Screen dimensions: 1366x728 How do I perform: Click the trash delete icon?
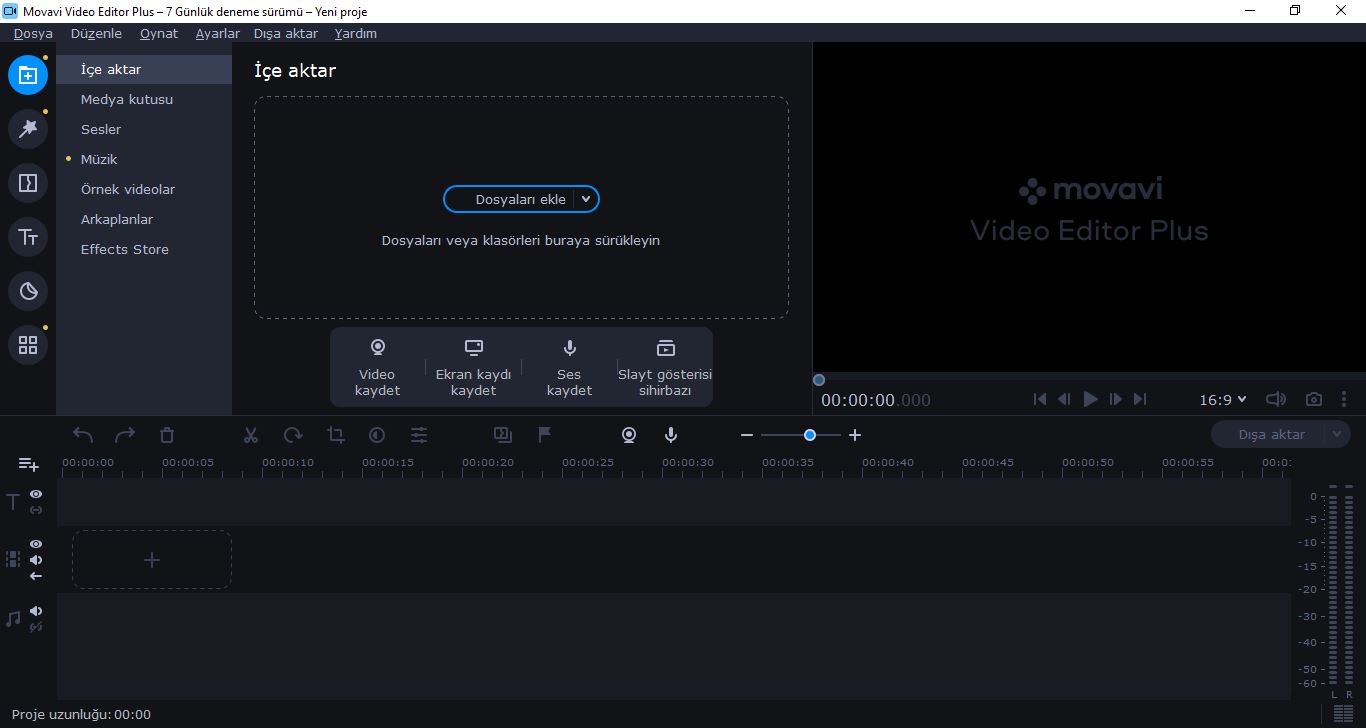click(167, 435)
